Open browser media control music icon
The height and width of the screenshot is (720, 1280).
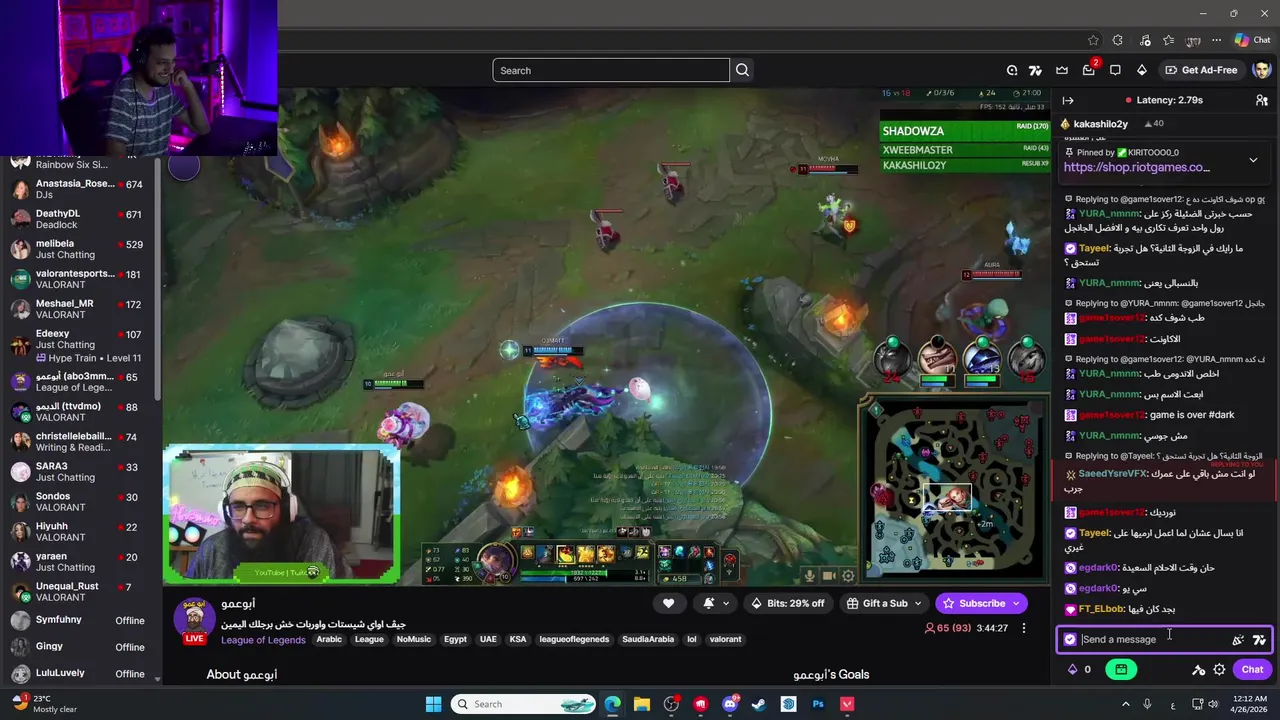click(x=1143, y=40)
